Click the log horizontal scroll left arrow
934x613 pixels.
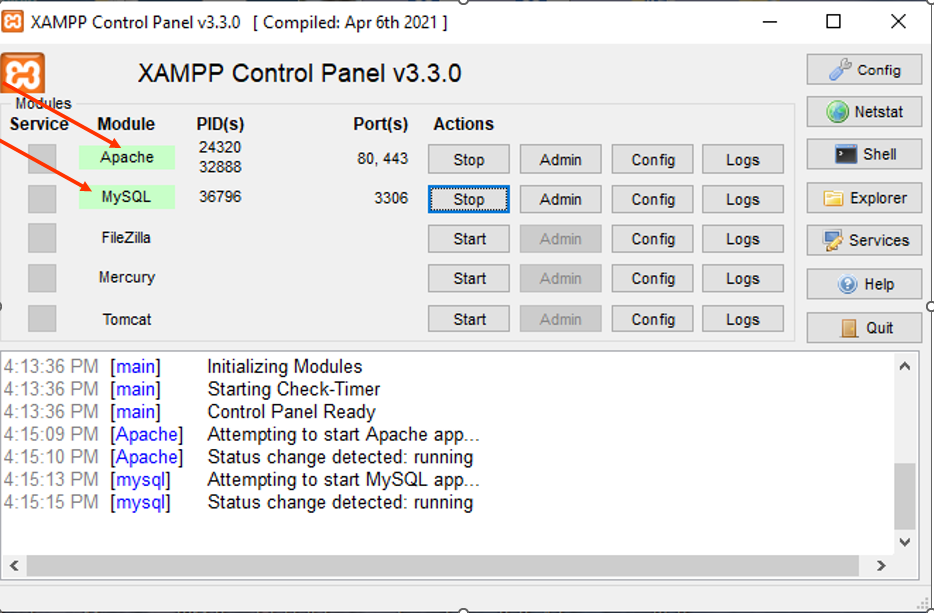coord(14,565)
